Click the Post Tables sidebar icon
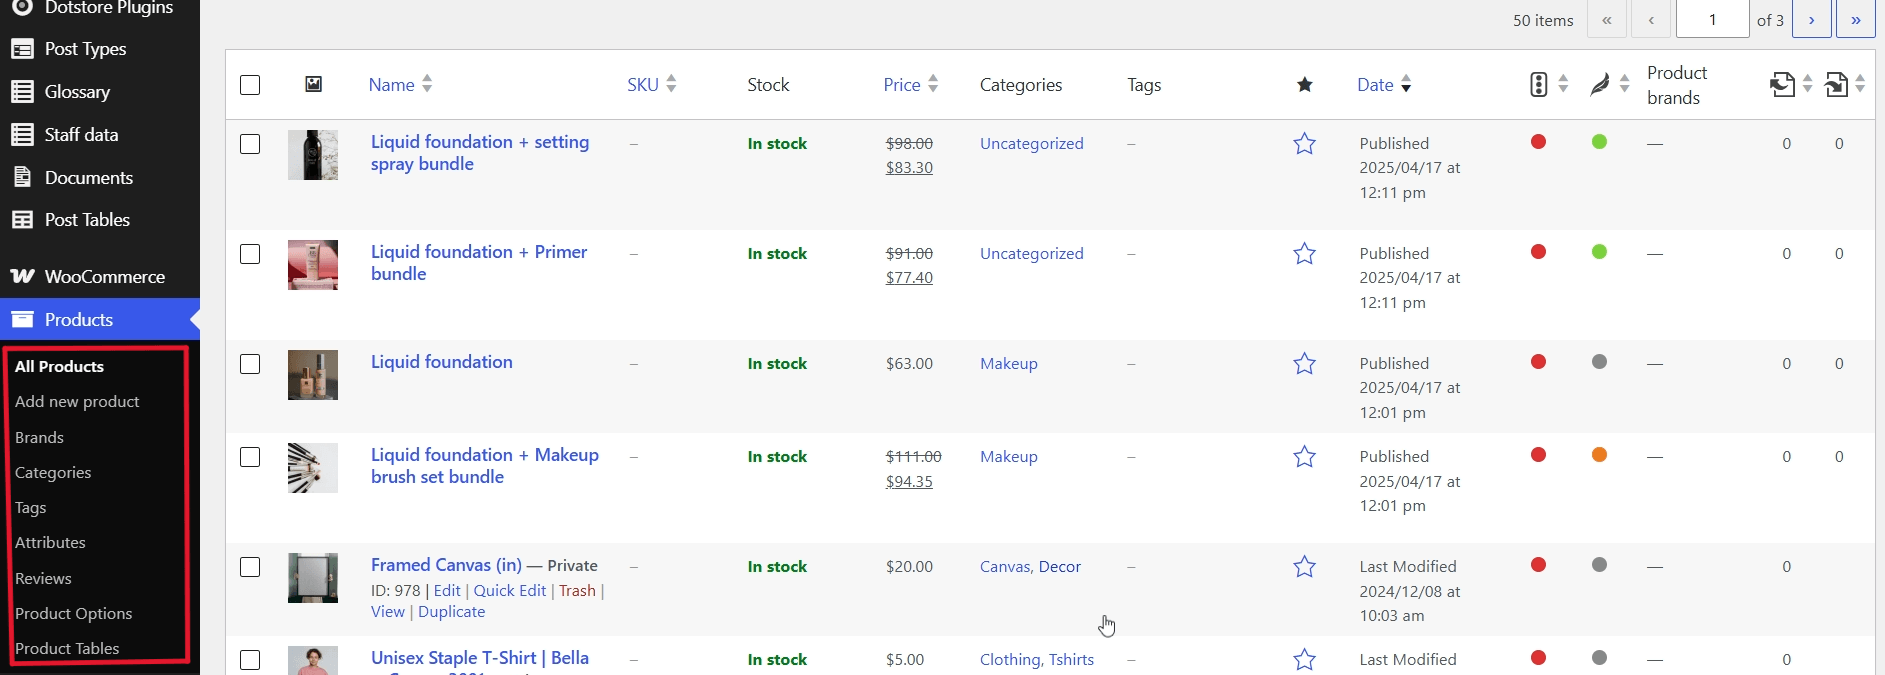Screen dimensions: 1885x675 (x=22, y=220)
